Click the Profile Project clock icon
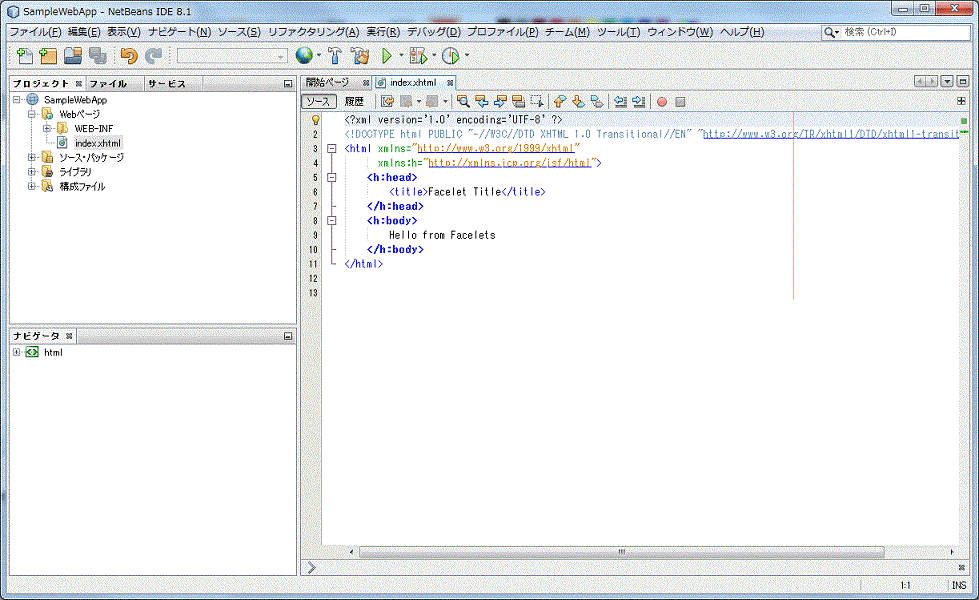The image size is (979, 600). pos(451,56)
